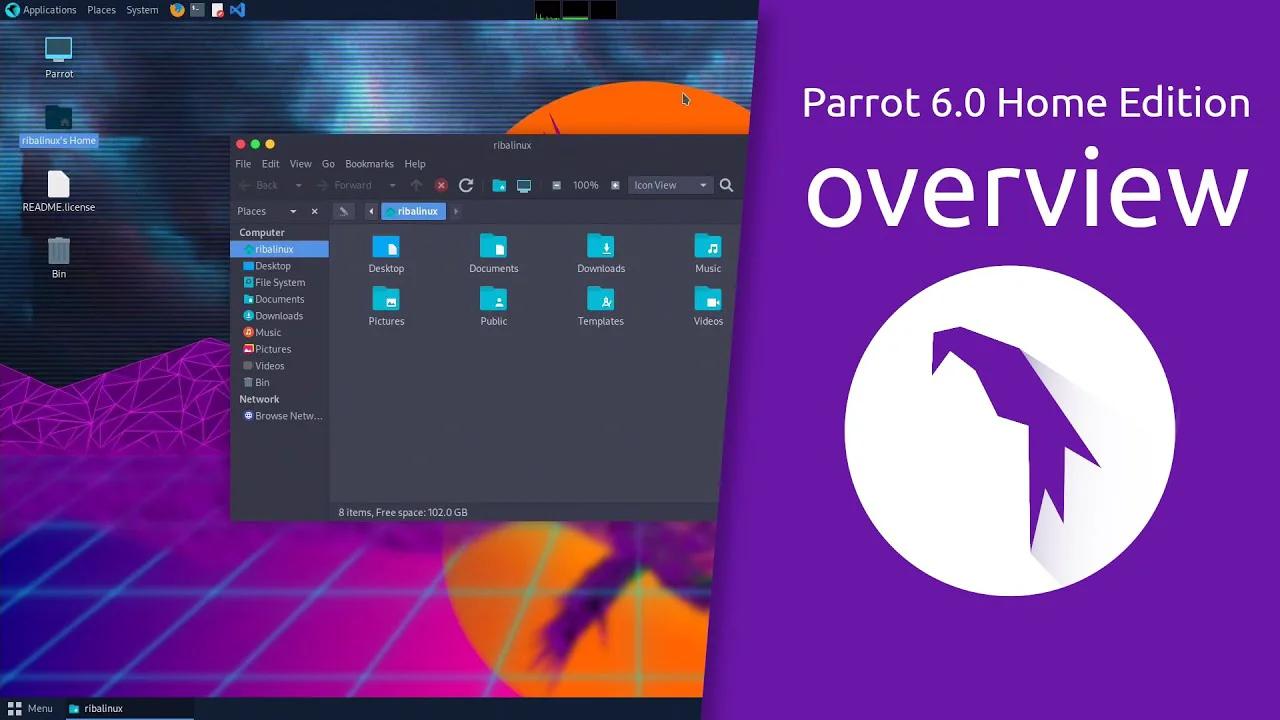Open the text editor launcher in top panel
1280x720 pixels.
click(x=217, y=10)
